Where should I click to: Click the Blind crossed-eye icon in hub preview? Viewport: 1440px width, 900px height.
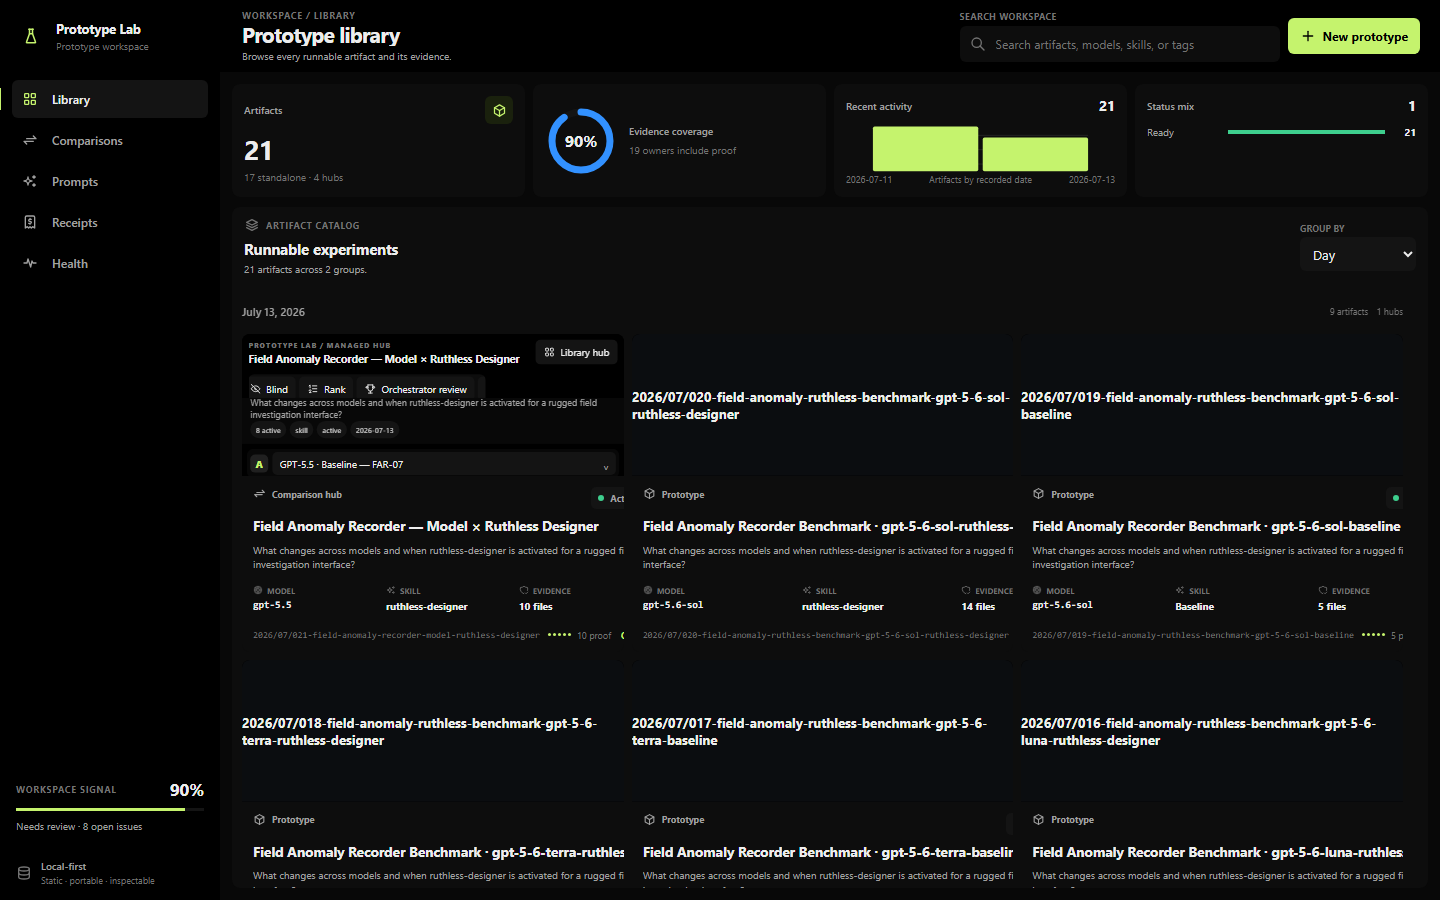click(x=256, y=389)
